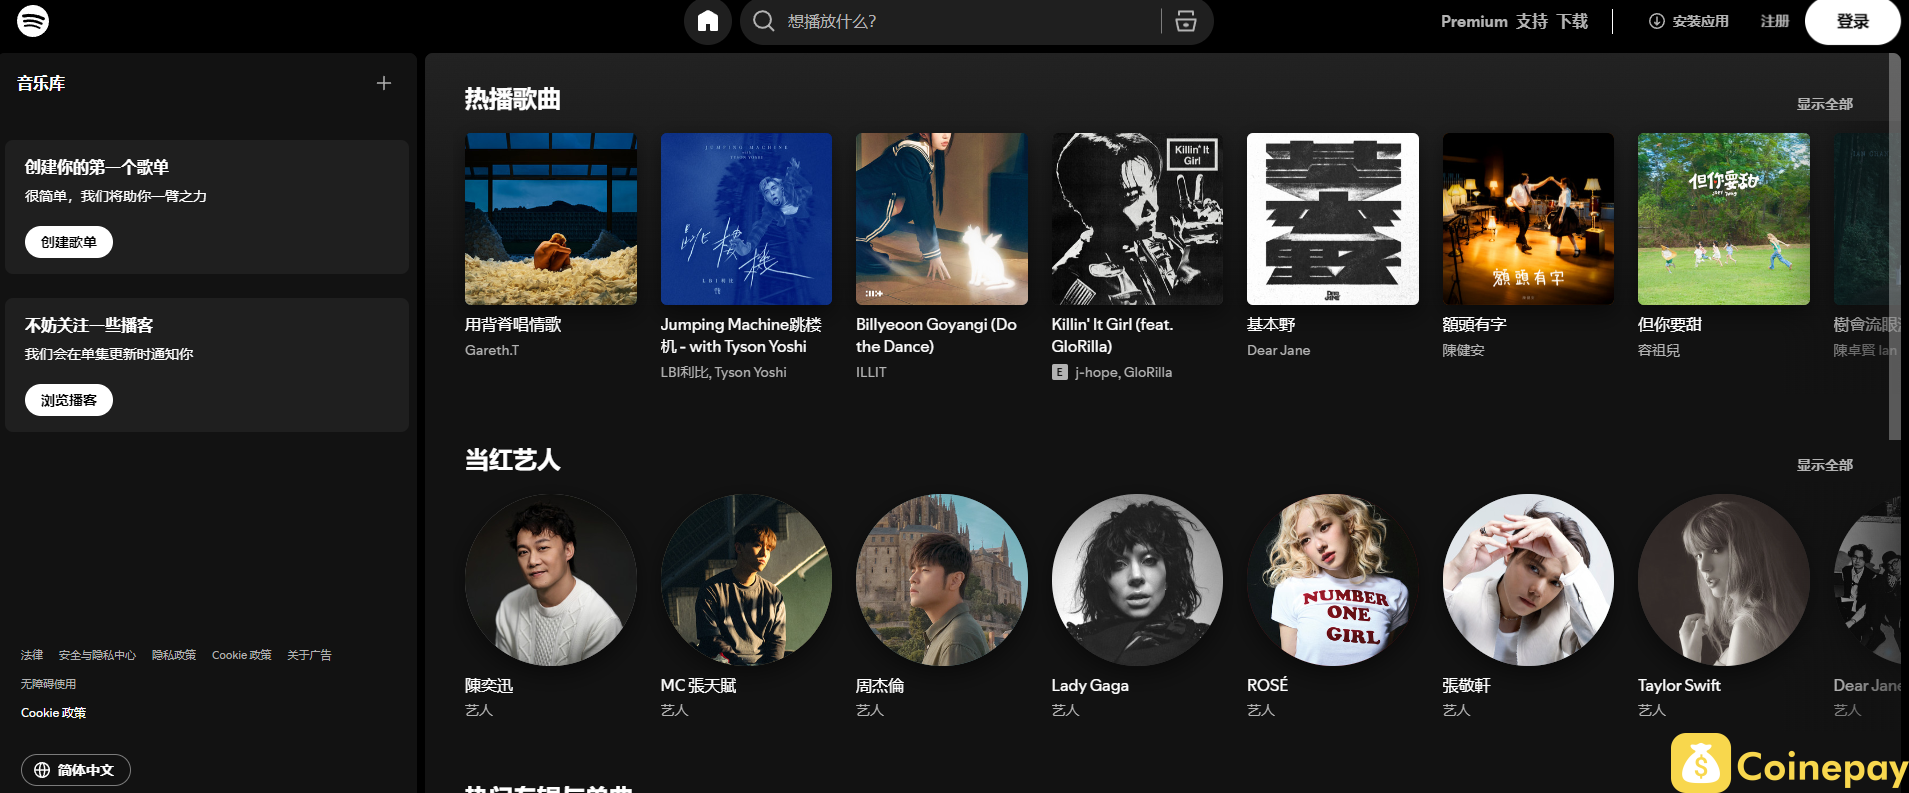Go to the Home icon button
1909x793 pixels.
coord(708,21)
